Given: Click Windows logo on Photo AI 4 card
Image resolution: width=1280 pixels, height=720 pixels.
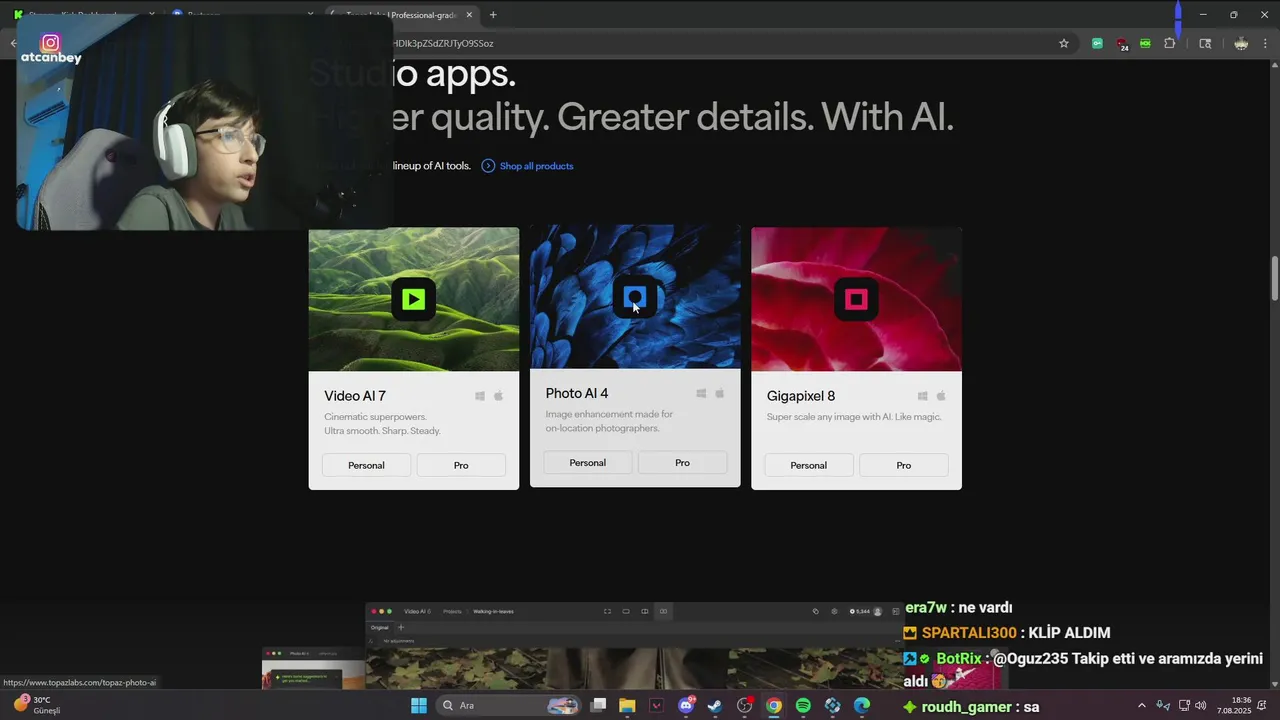Looking at the screenshot, I should pos(701,393).
